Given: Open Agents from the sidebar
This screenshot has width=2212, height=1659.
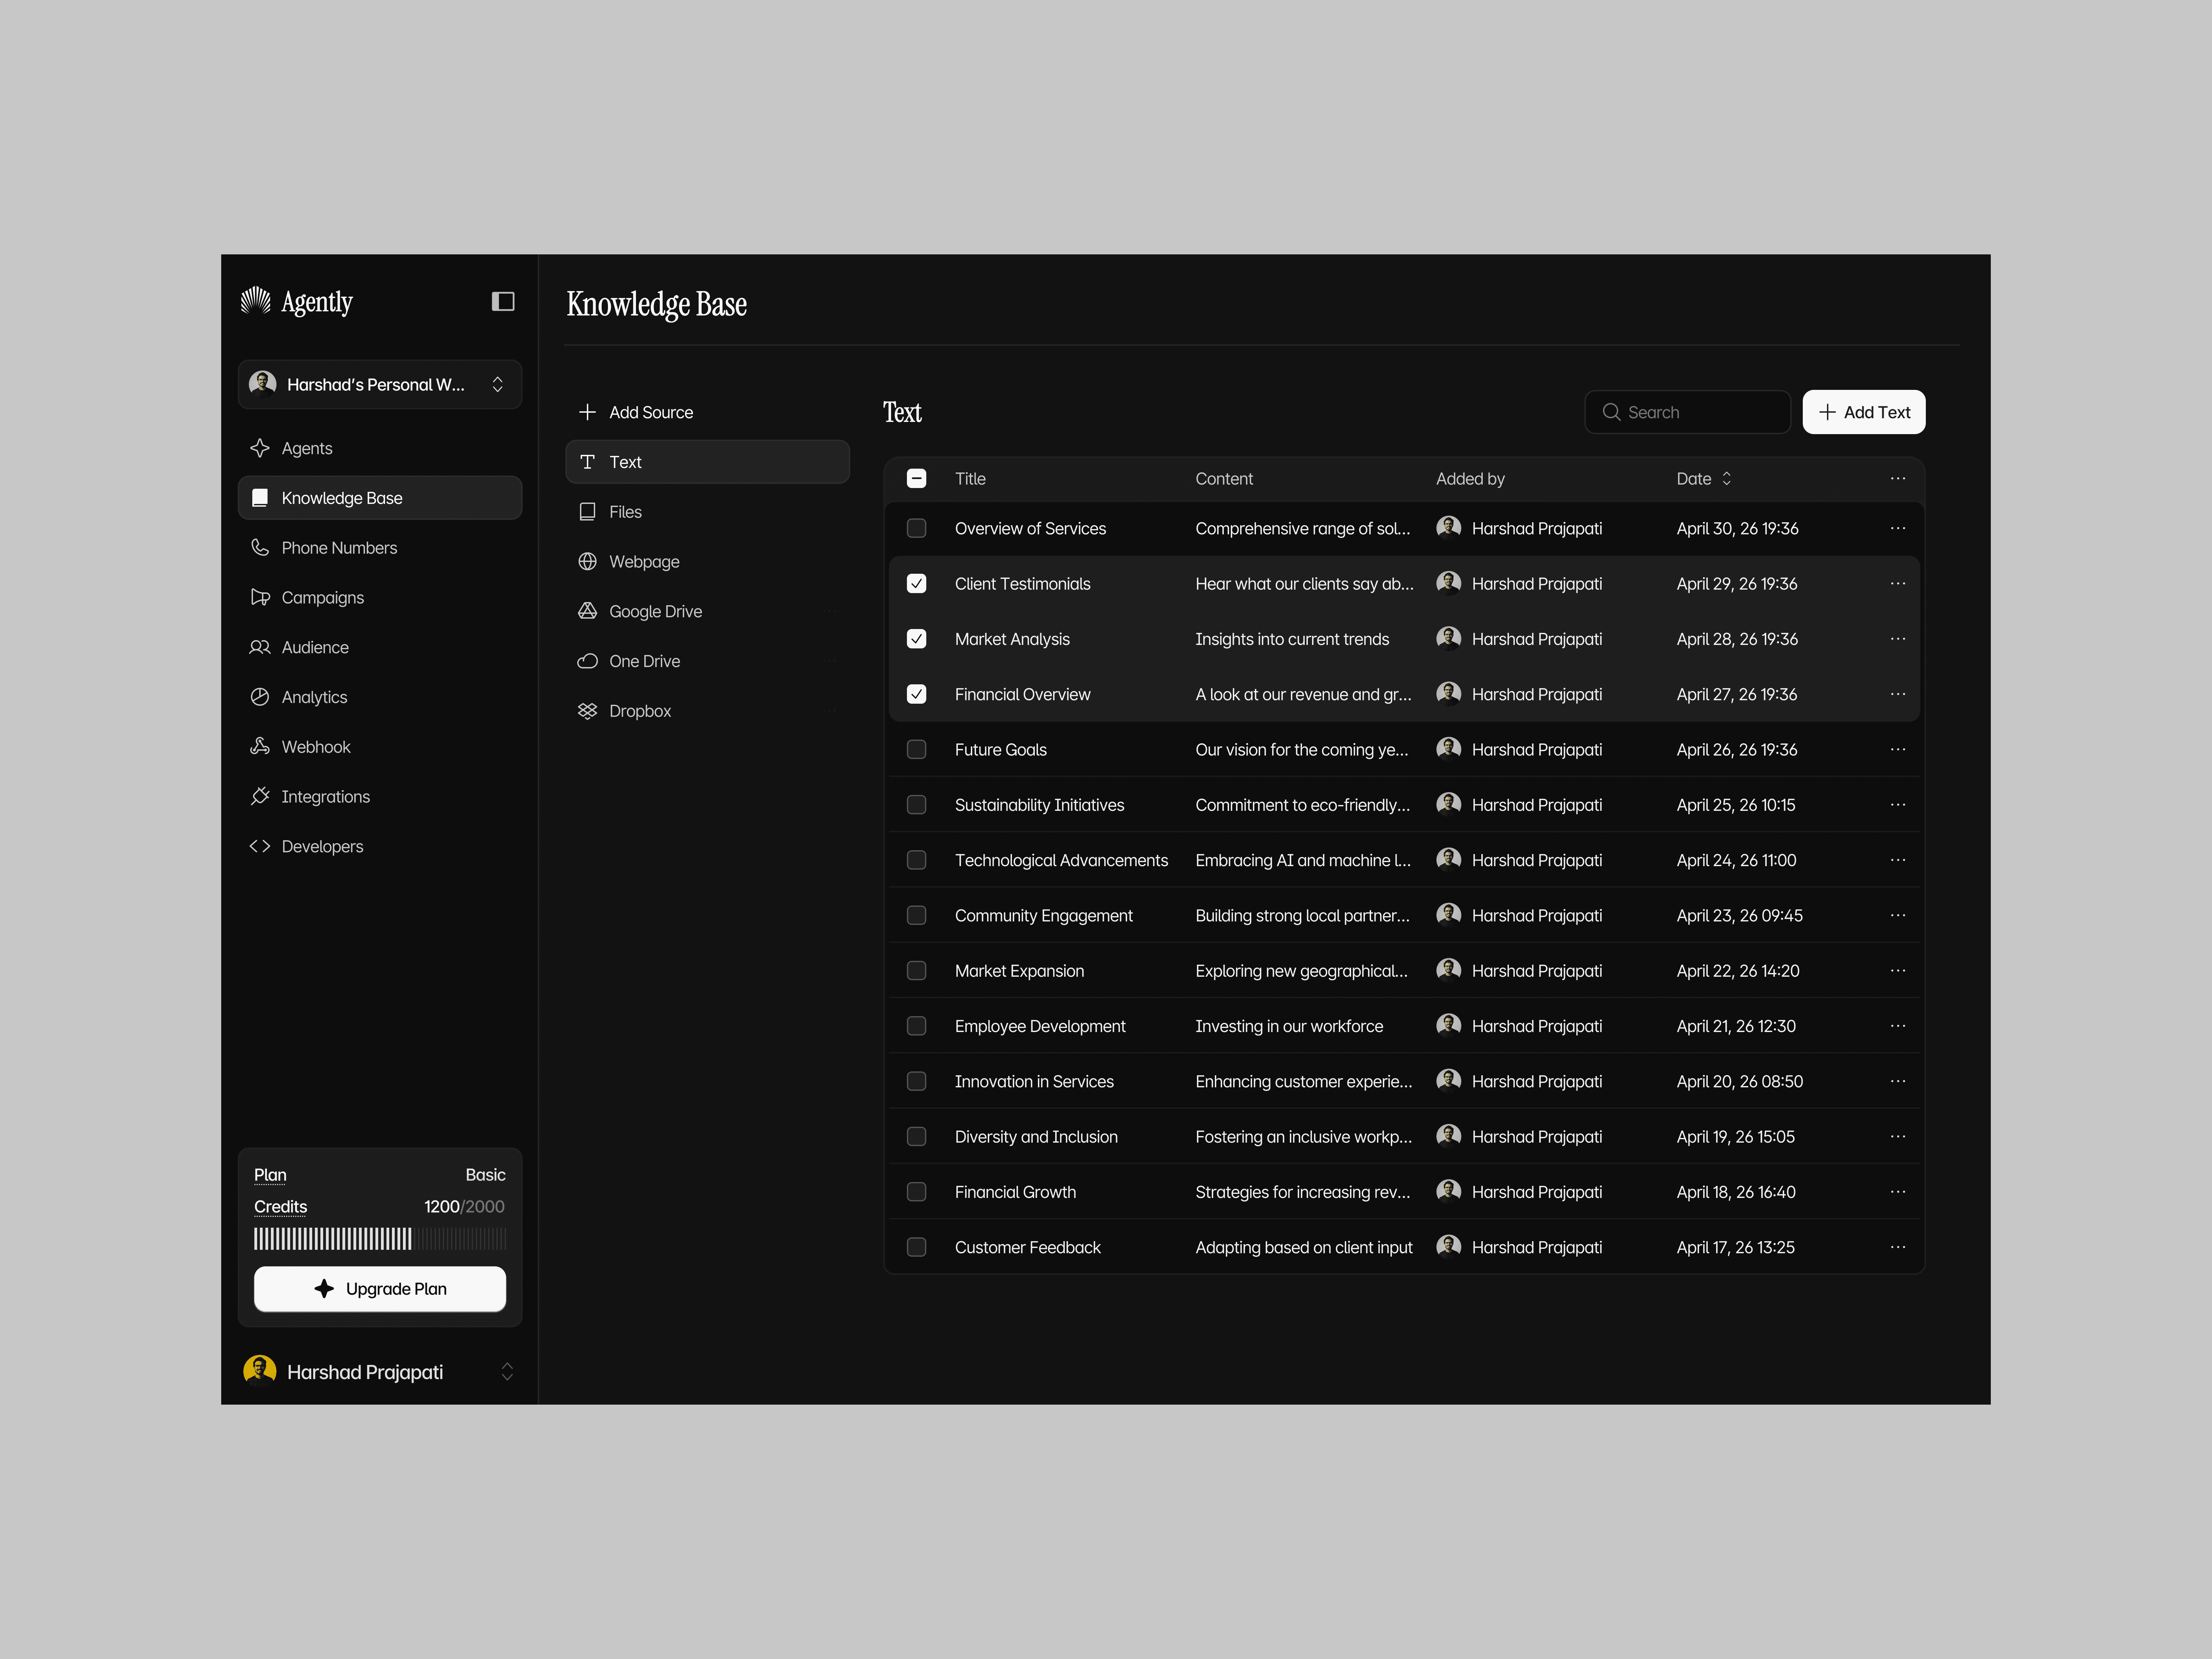Looking at the screenshot, I should click(380, 448).
